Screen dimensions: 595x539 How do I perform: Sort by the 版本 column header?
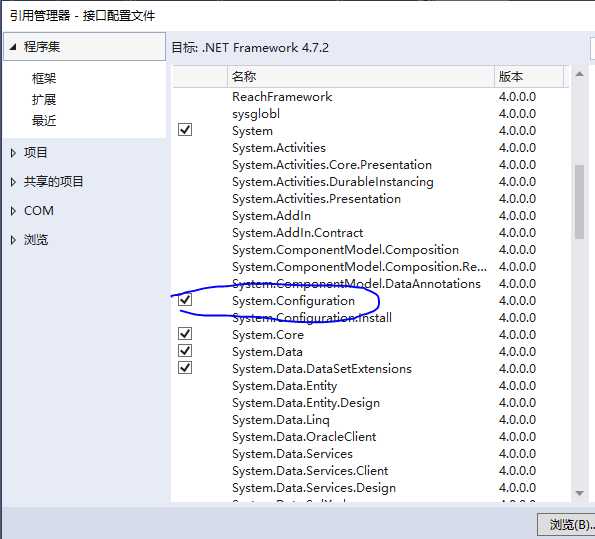[x=529, y=77]
